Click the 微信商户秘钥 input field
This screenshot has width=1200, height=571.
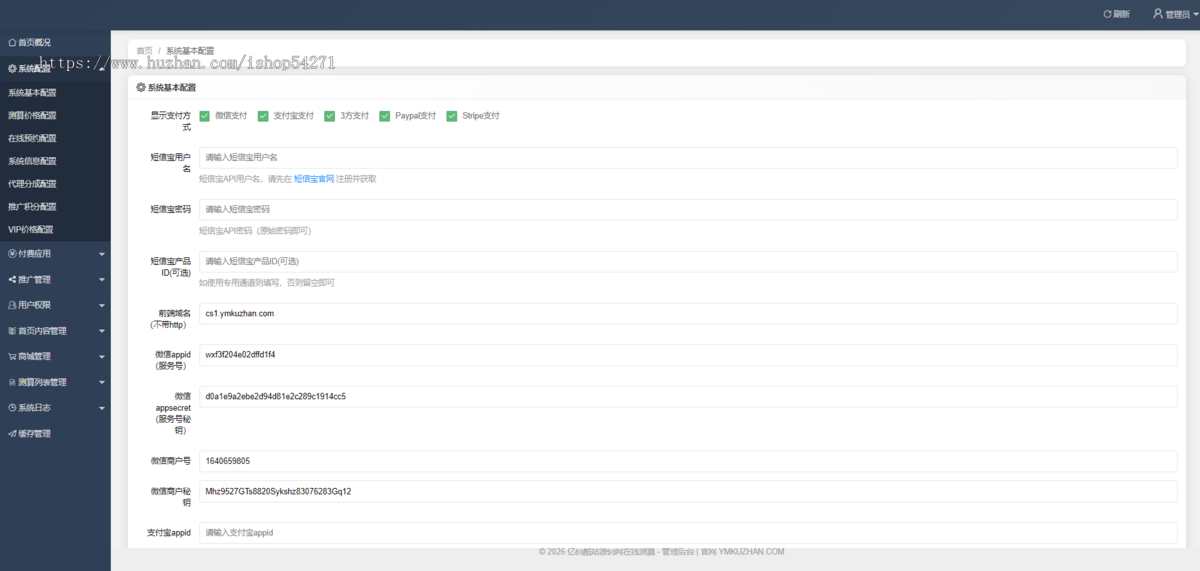point(688,492)
